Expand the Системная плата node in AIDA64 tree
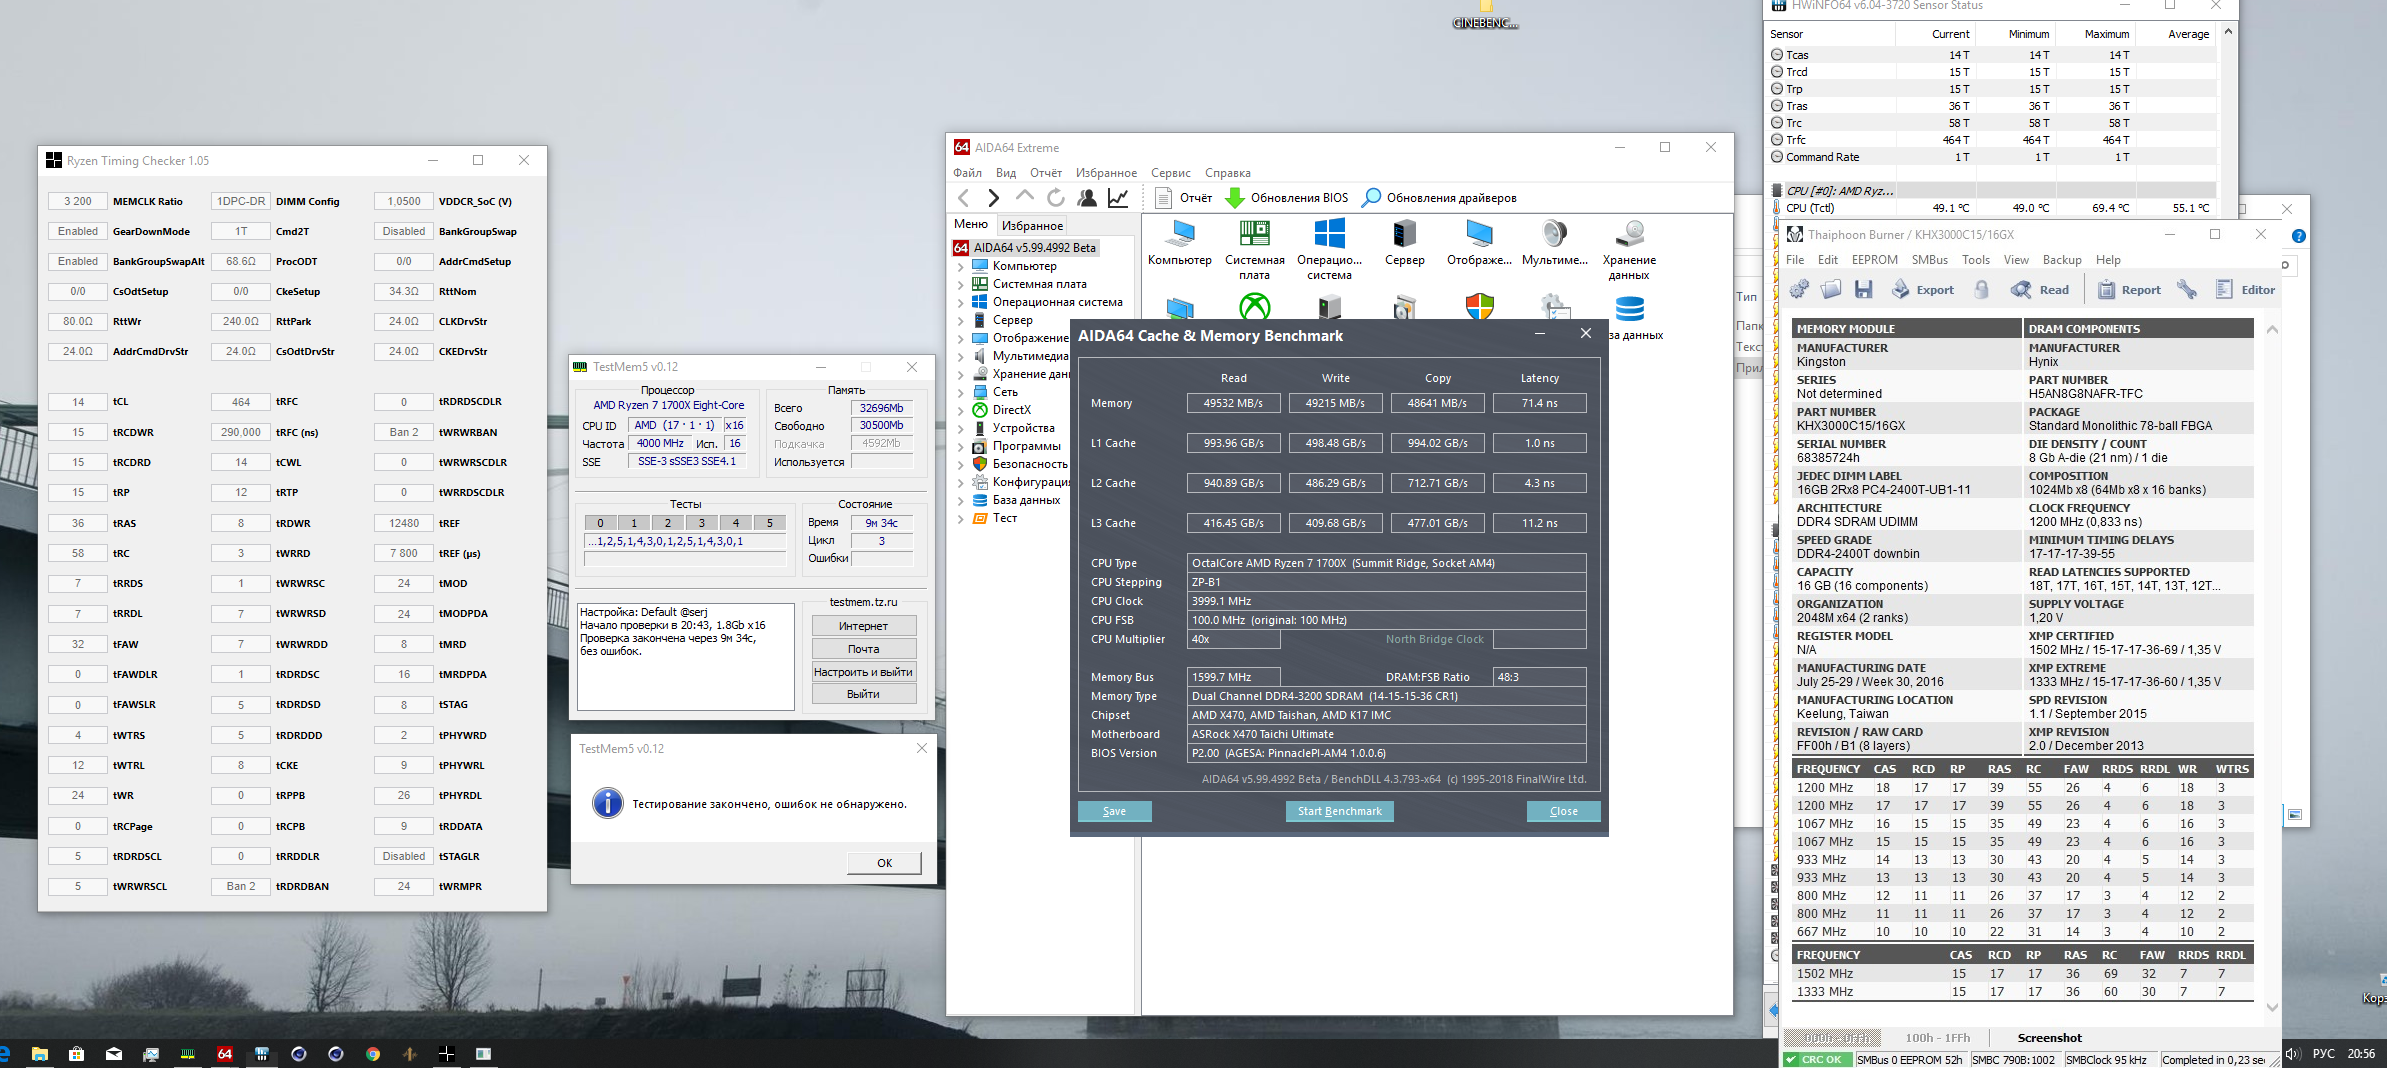Image resolution: width=2387 pixels, height=1068 pixels. click(x=961, y=285)
